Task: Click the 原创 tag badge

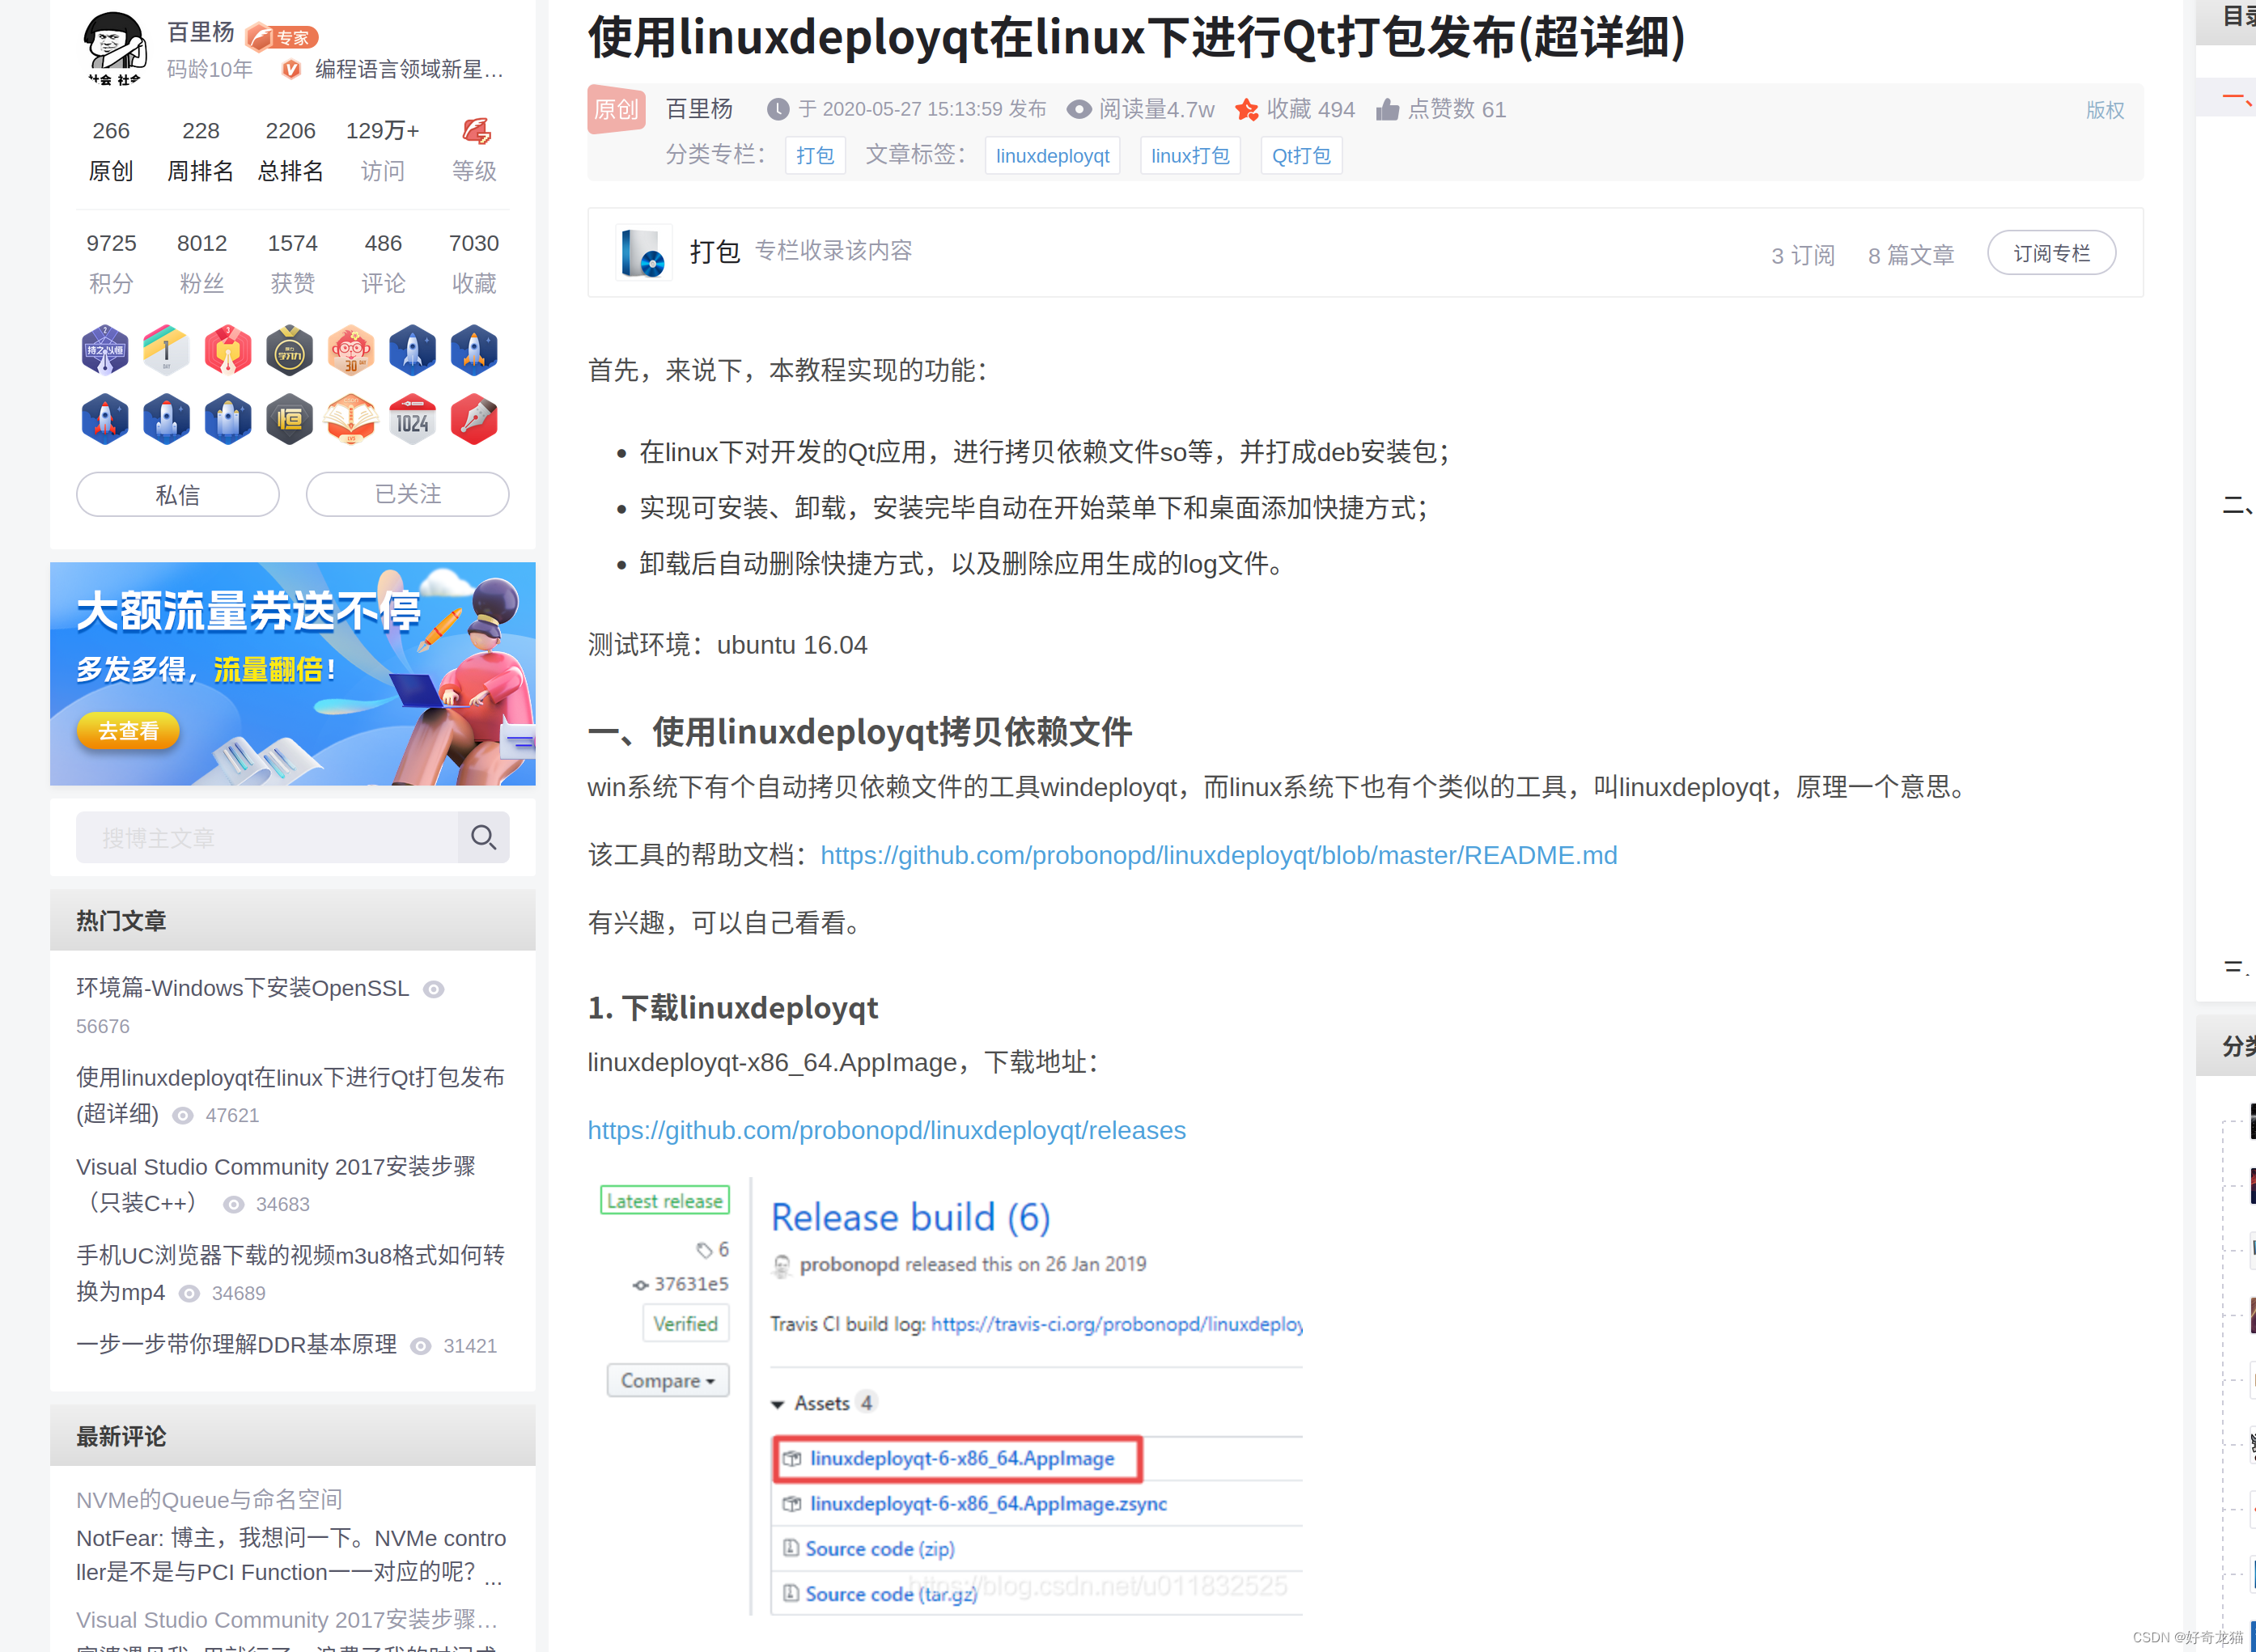Action: click(x=616, y=109)
